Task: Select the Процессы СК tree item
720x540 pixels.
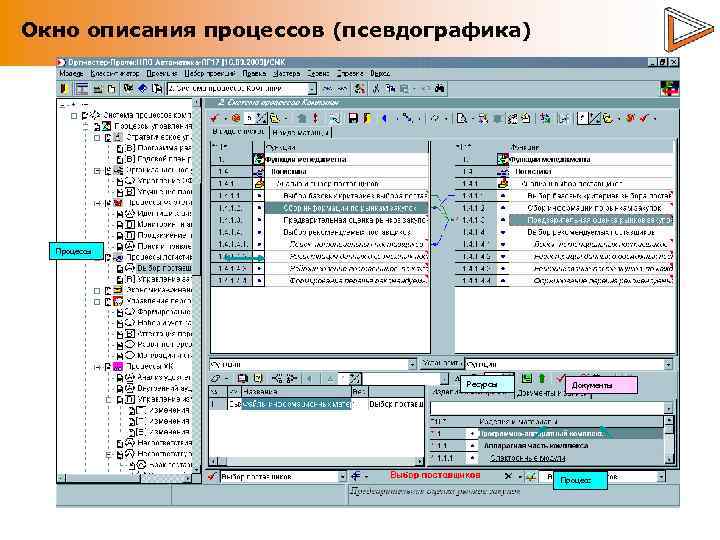Action: [x=150, y=366]
